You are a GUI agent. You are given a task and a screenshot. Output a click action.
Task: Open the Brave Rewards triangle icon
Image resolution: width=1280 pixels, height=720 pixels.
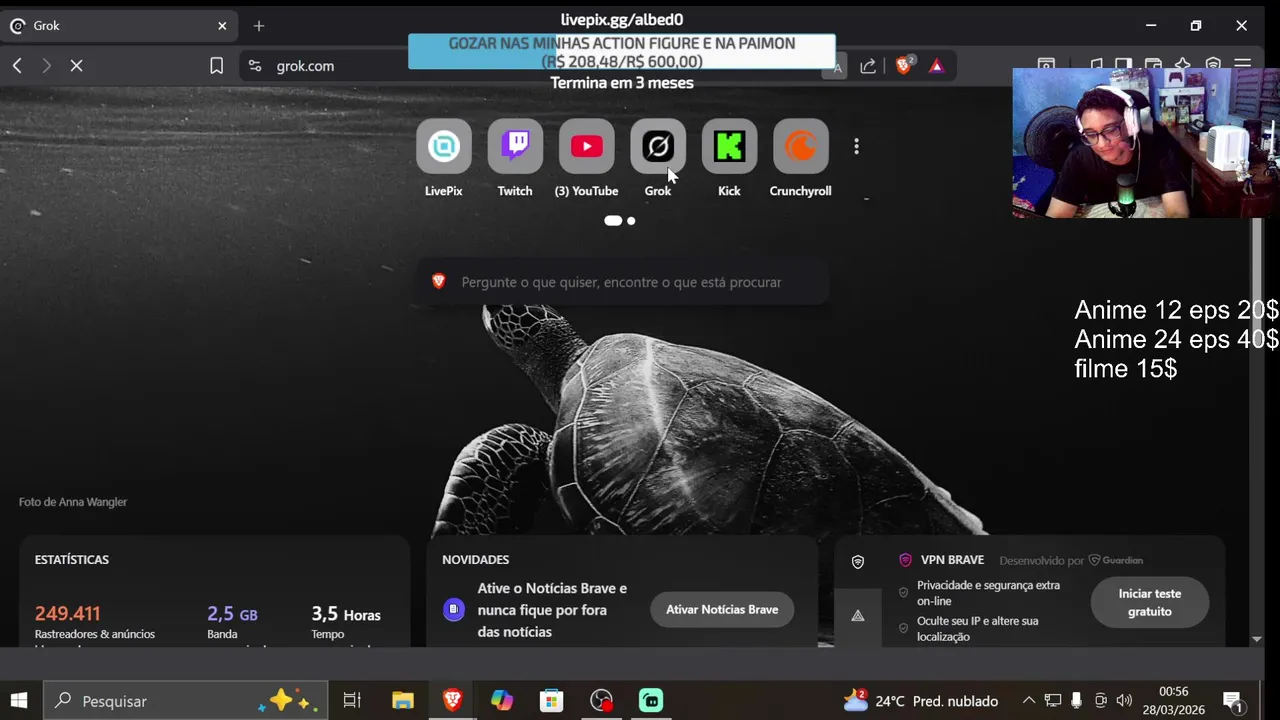(936, 66)
